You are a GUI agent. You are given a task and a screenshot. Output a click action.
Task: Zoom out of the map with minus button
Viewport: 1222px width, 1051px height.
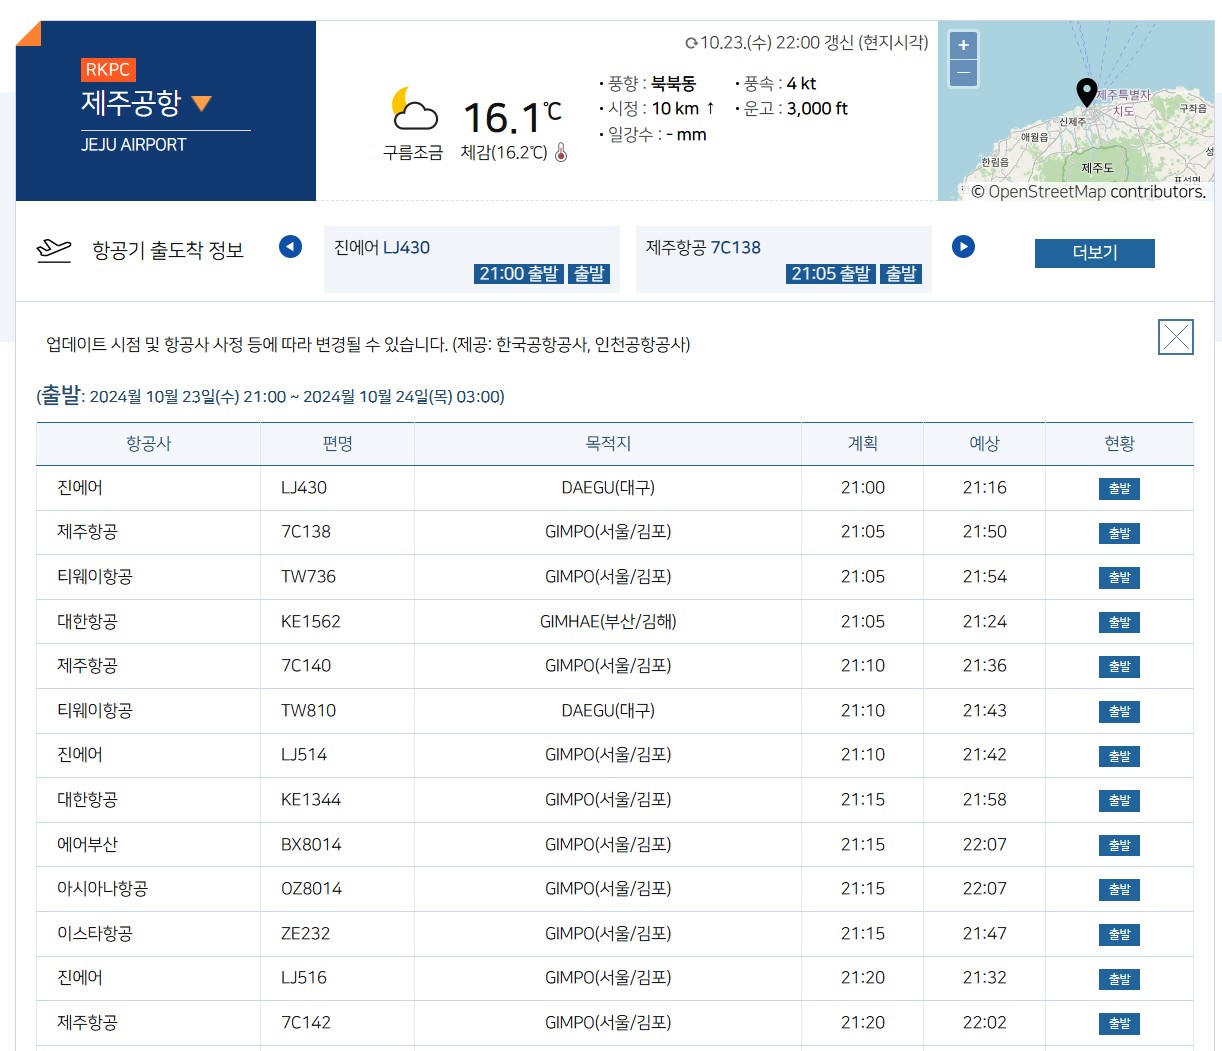click(x=961, y=73)
